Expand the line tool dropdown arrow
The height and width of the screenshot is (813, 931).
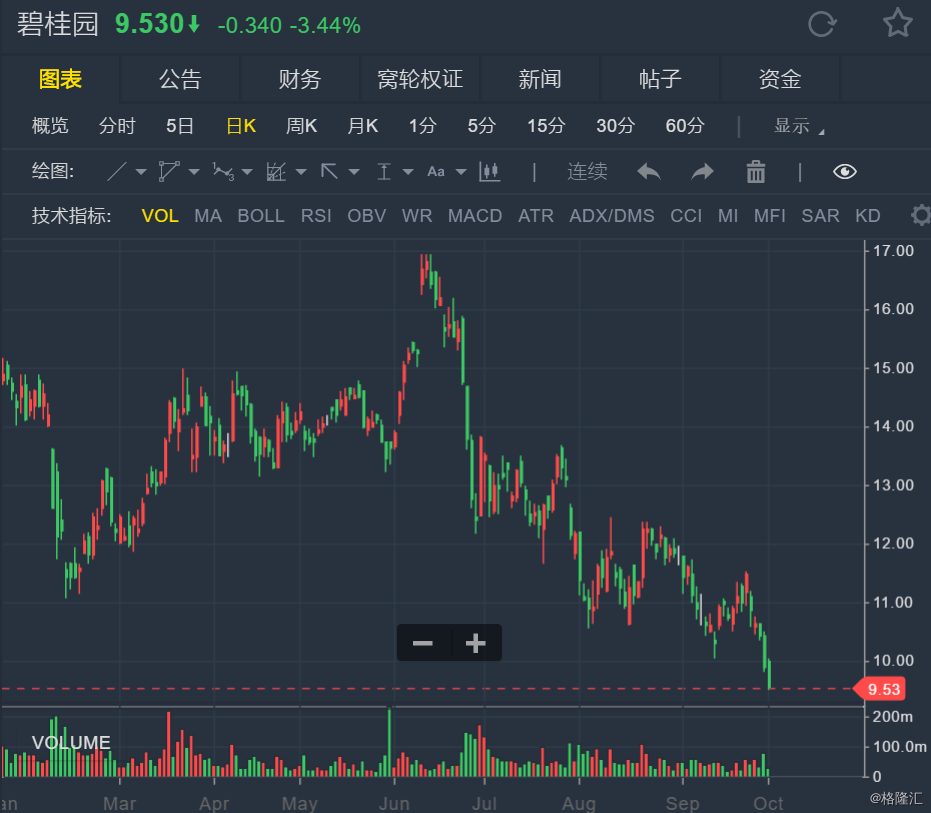click(x=140, y=171)
